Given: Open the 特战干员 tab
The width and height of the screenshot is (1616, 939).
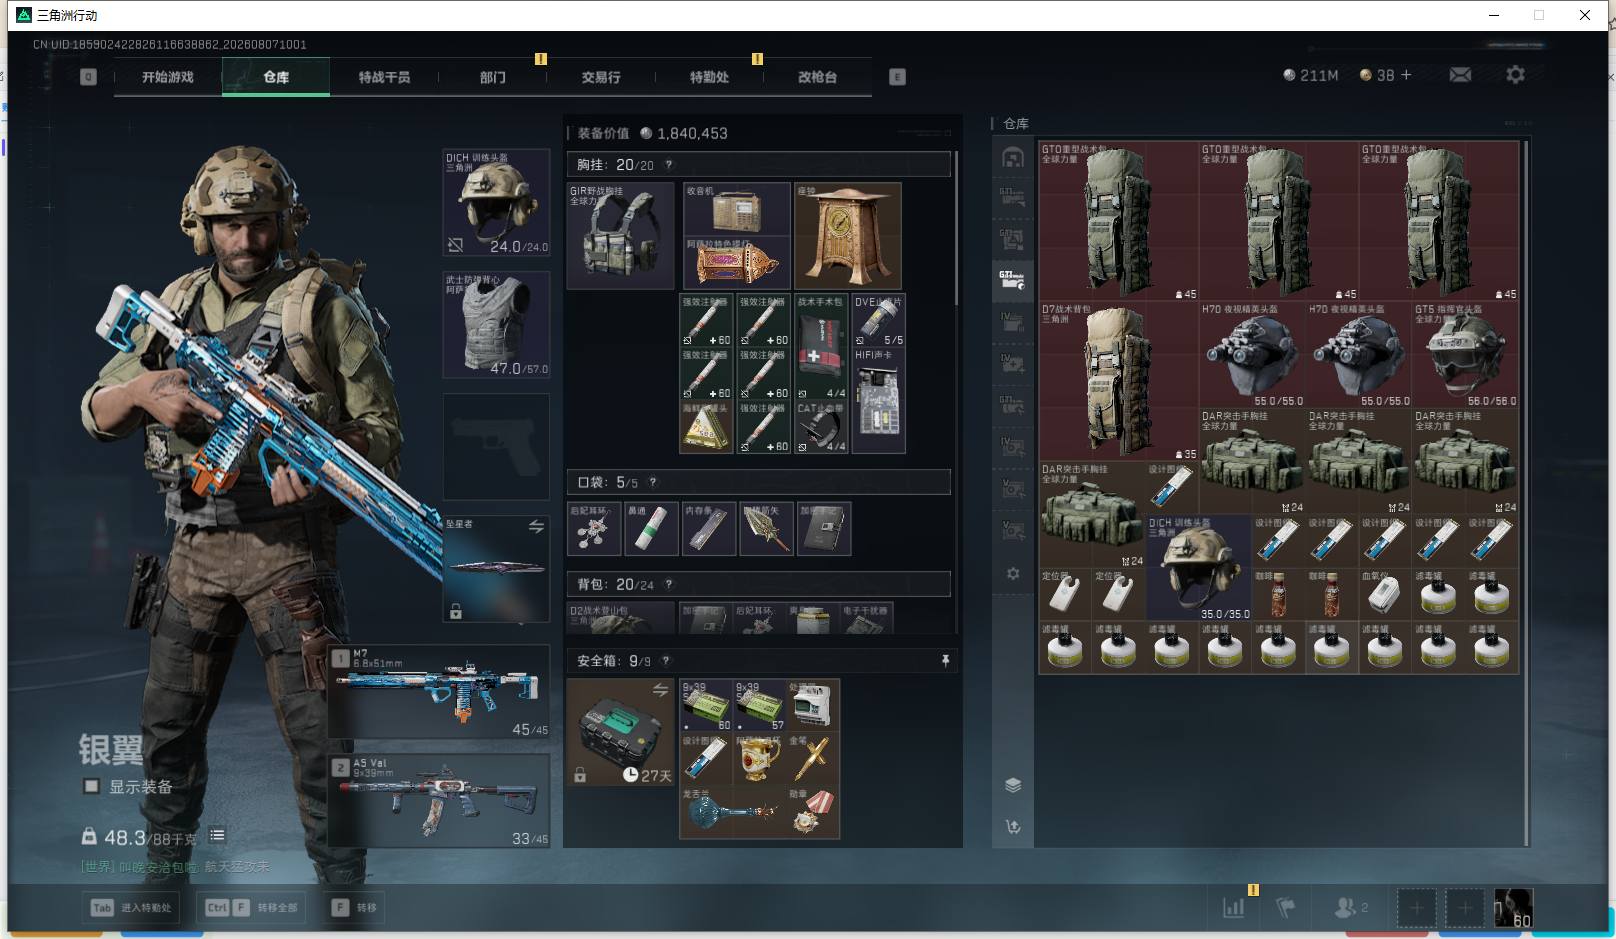Looking at the screenshot, I should 384,77.
